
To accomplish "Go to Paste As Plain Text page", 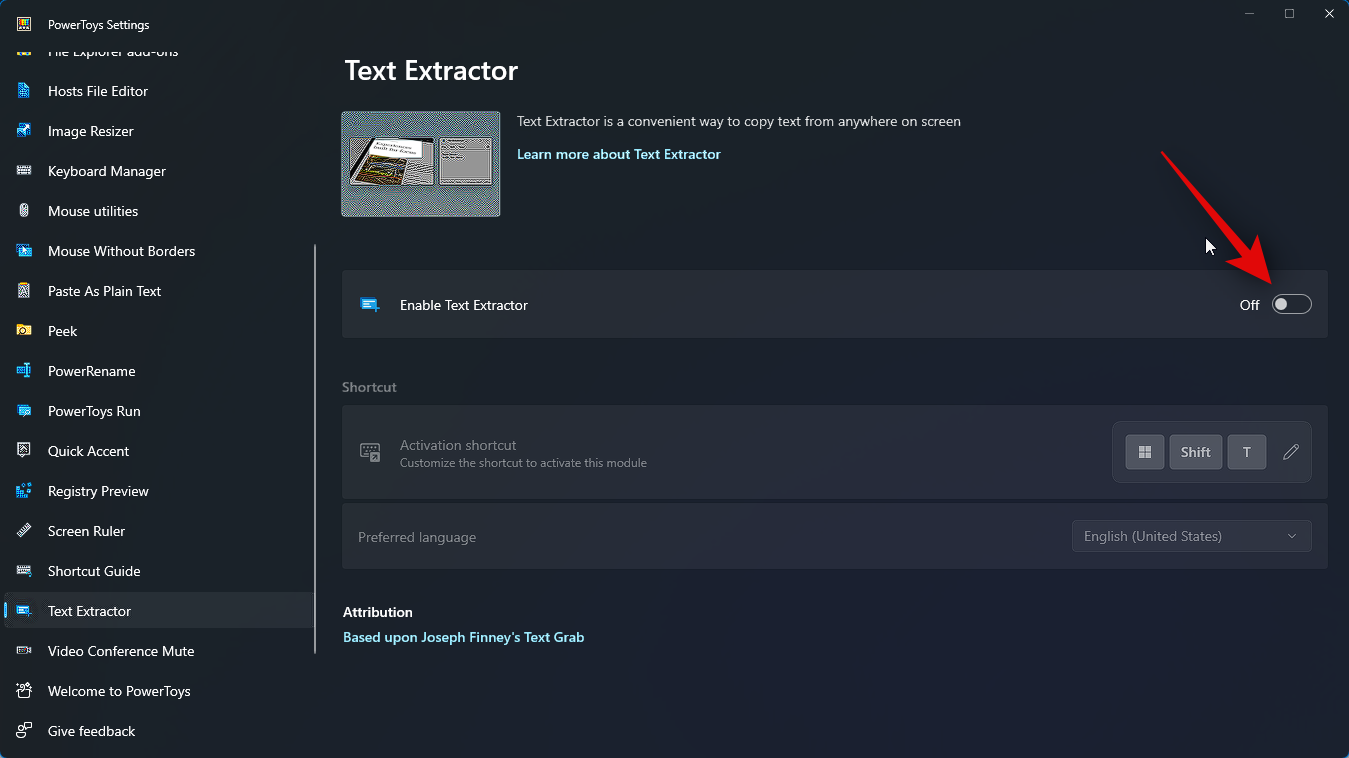I will point(104,291).
